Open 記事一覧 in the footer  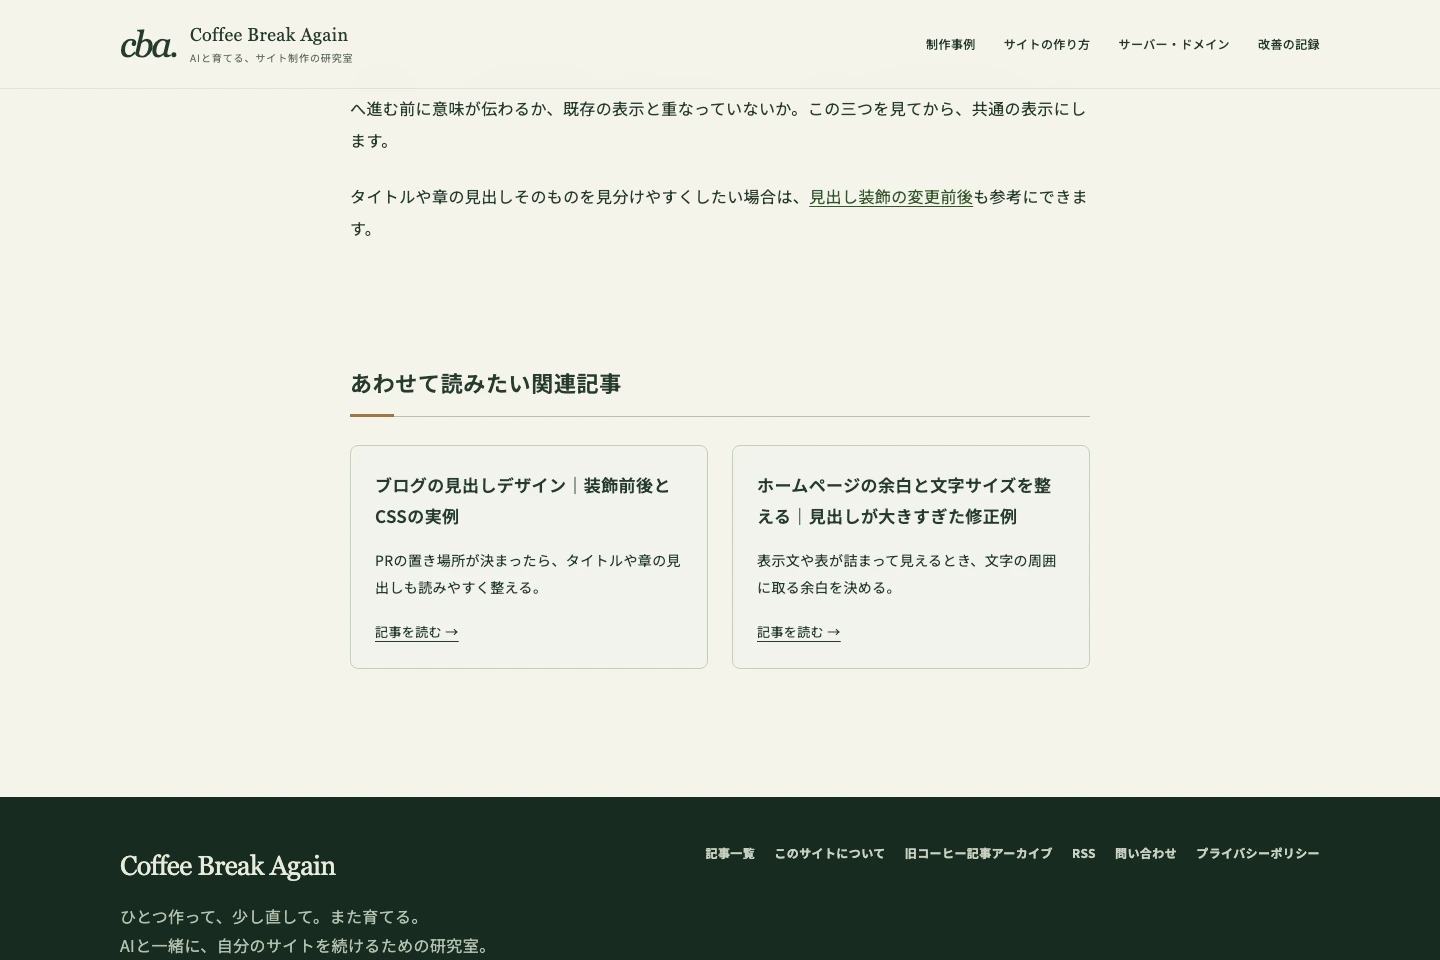730,853
